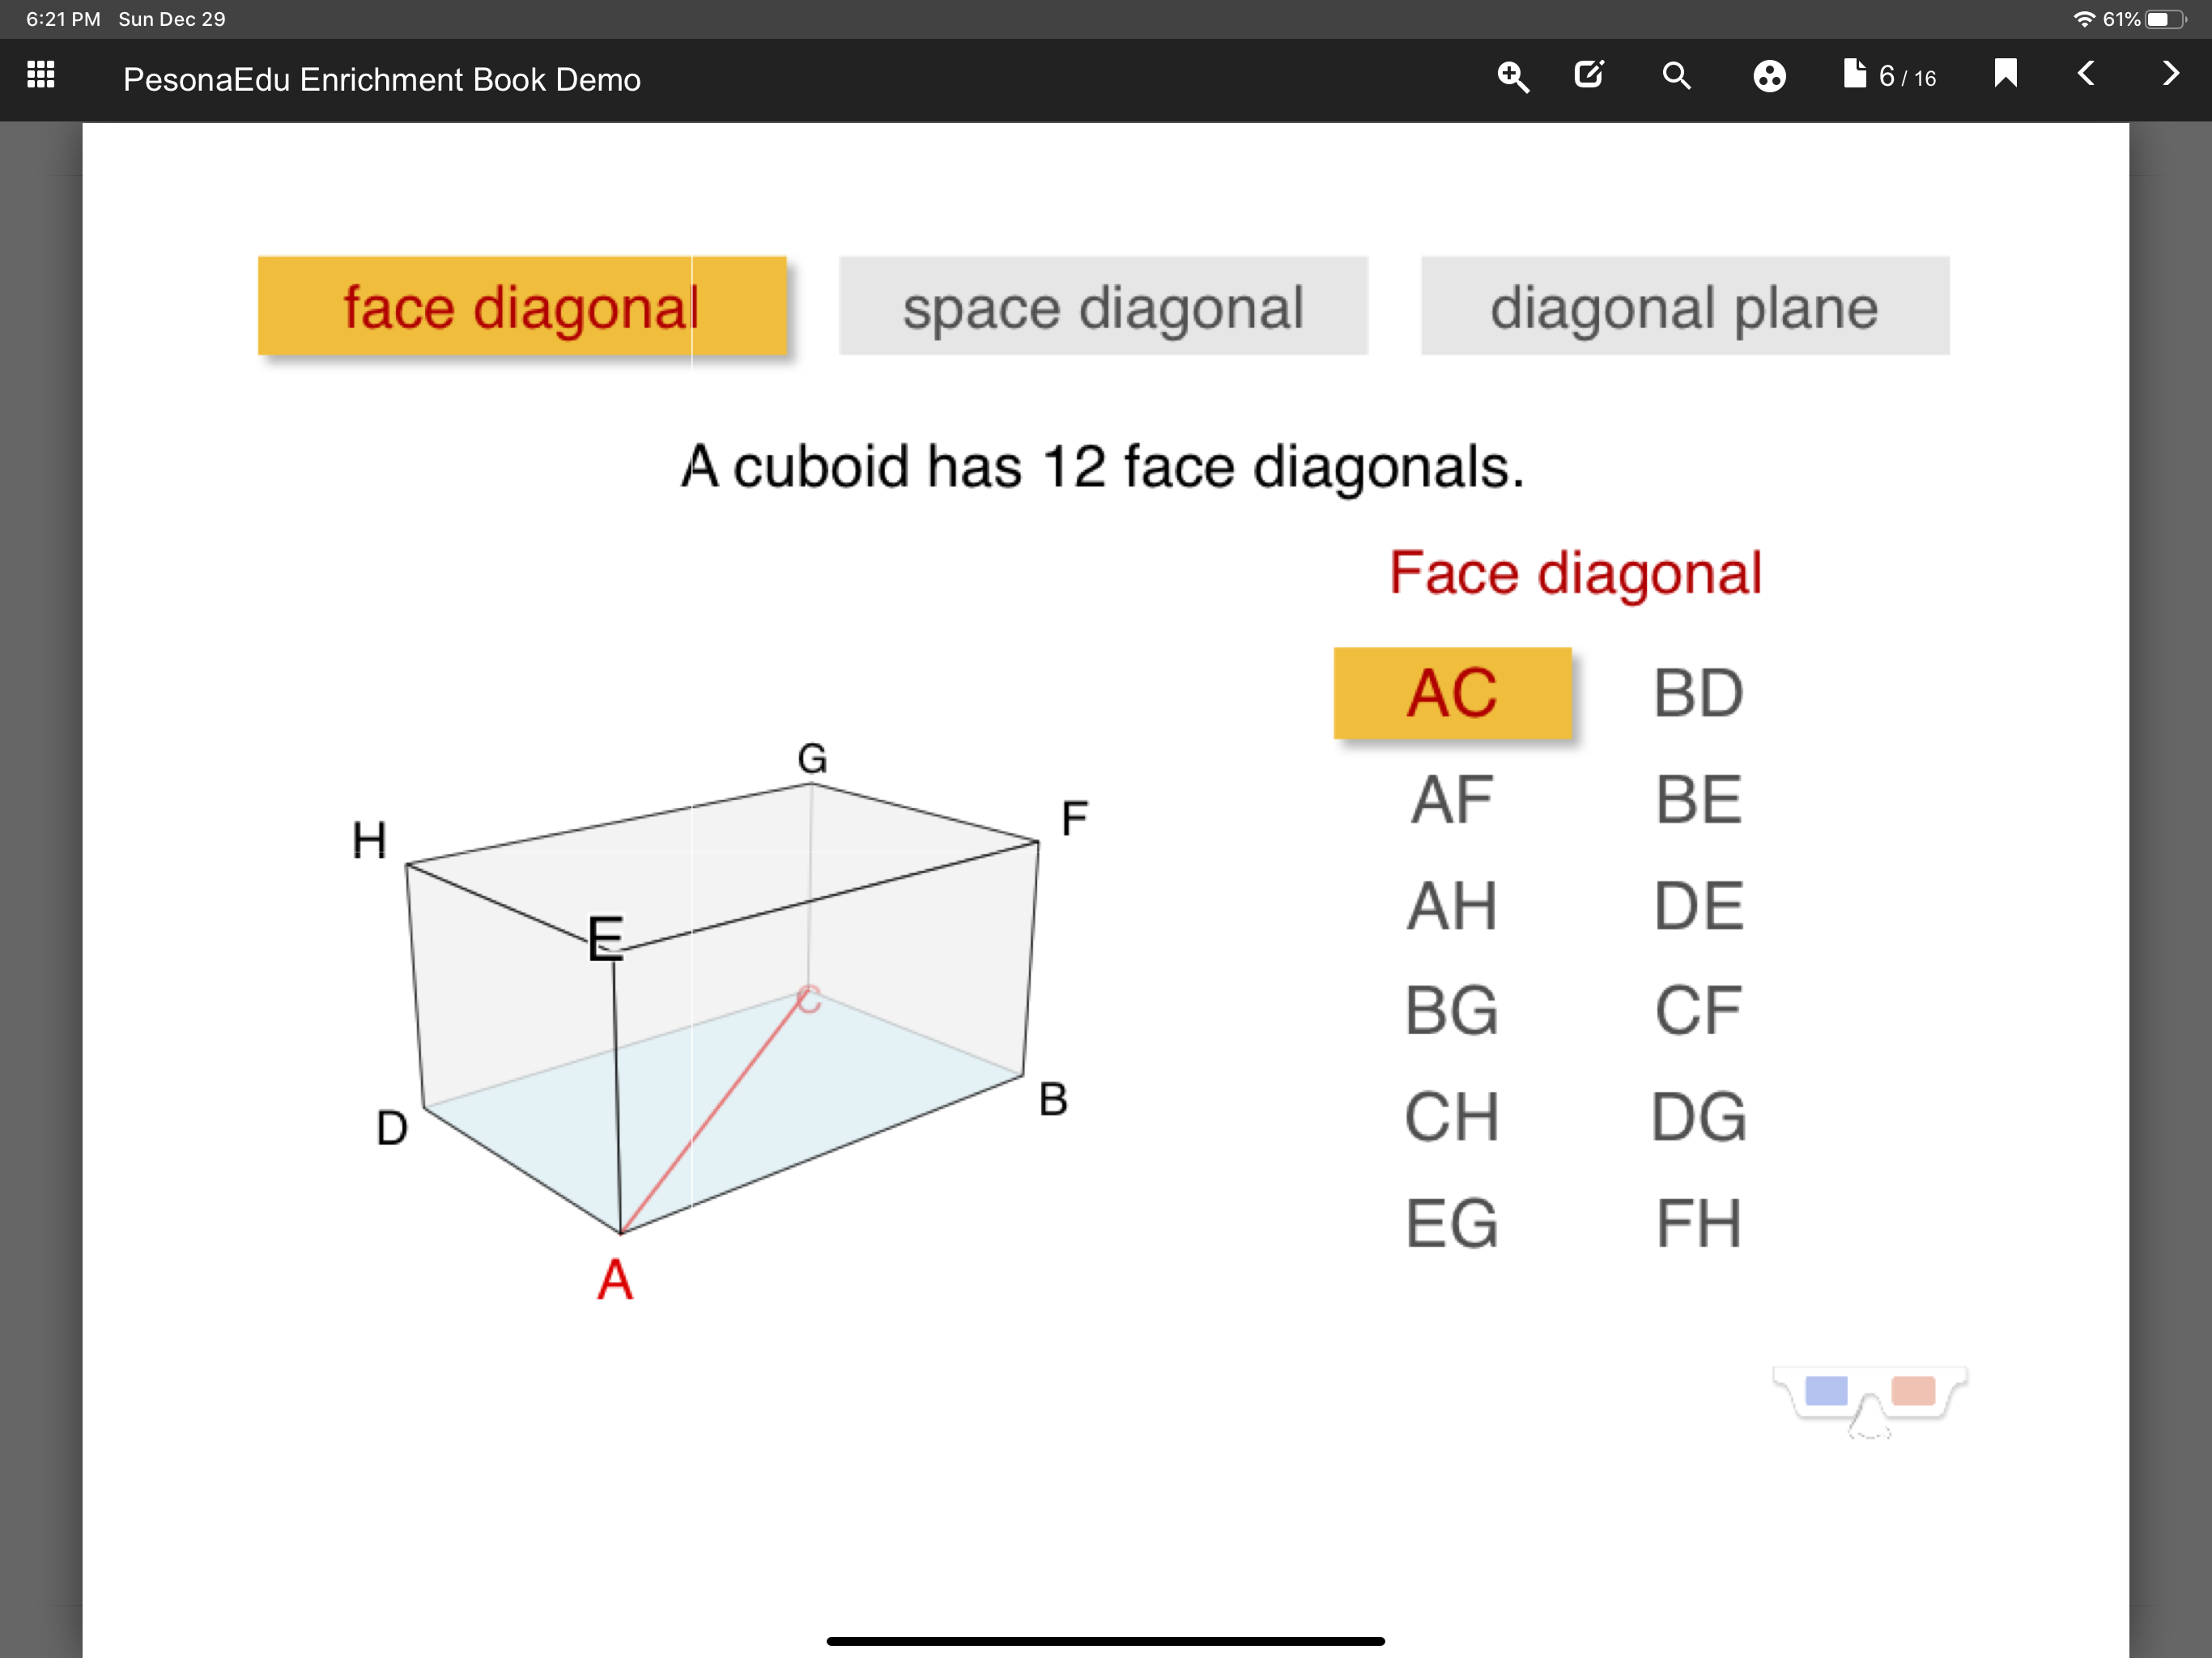Tap vertex label B on cuboid

[x=1053, y=1099]
